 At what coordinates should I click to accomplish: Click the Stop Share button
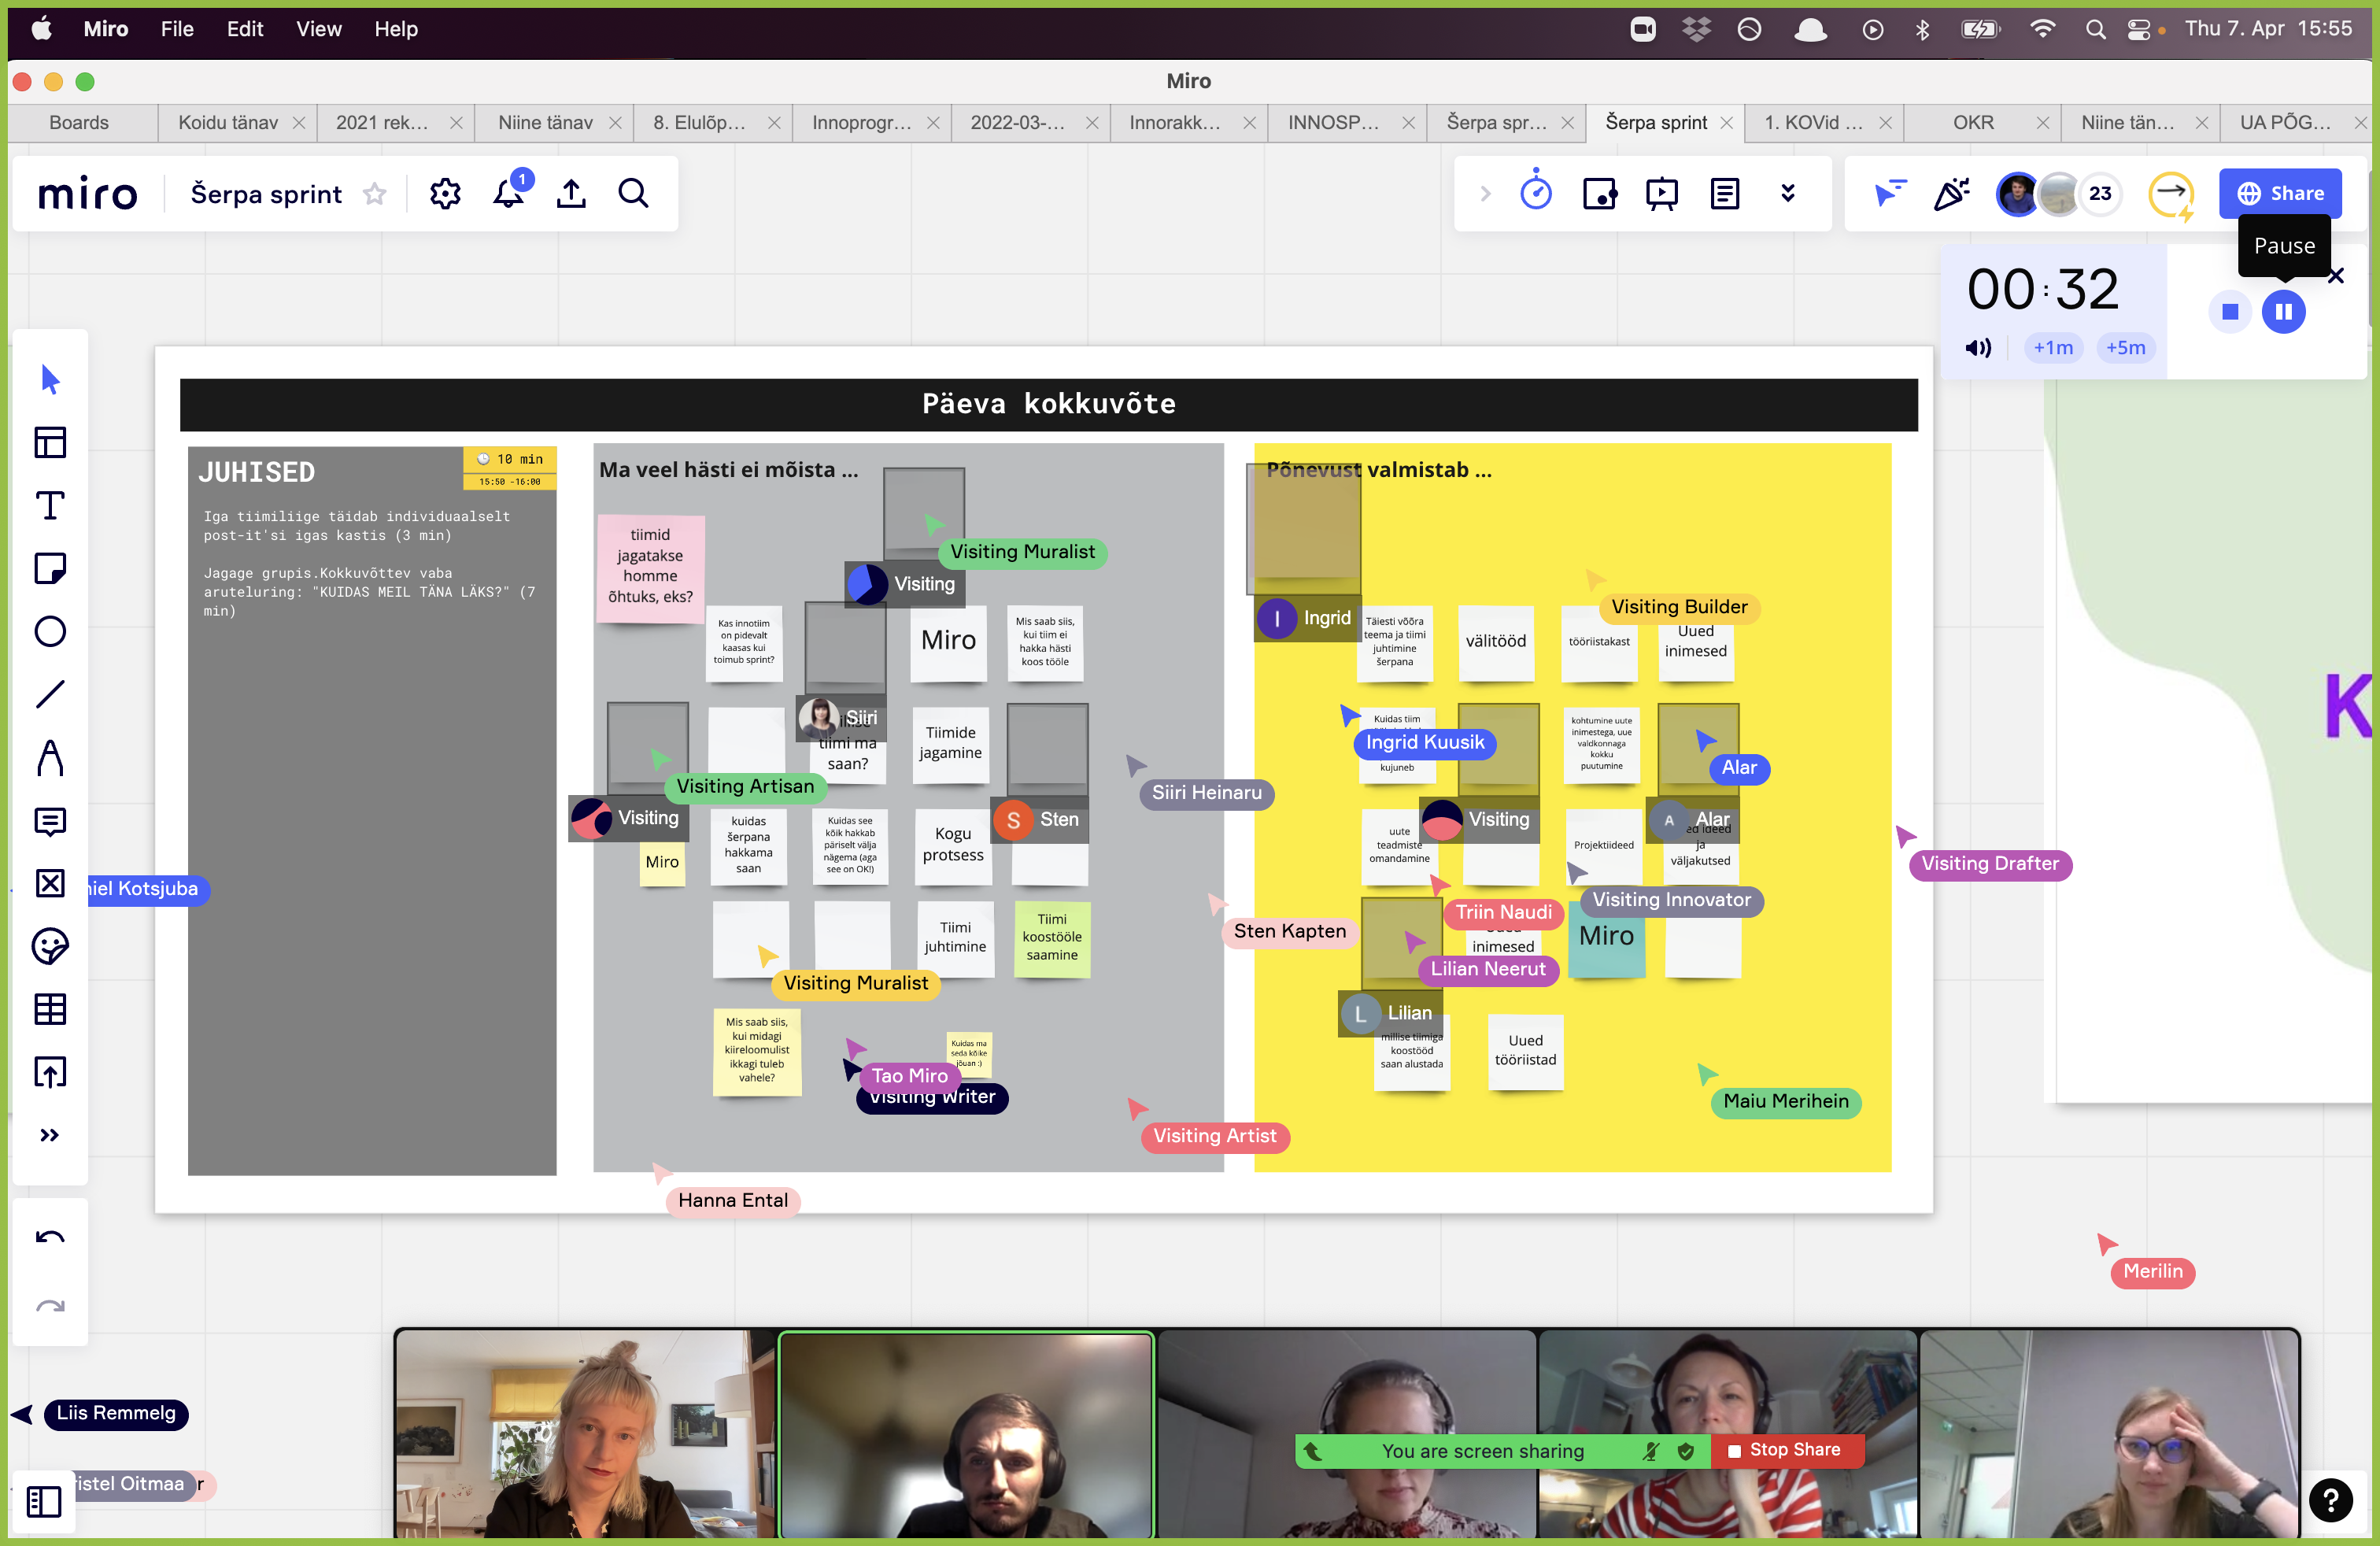tap(1786, 1450)
